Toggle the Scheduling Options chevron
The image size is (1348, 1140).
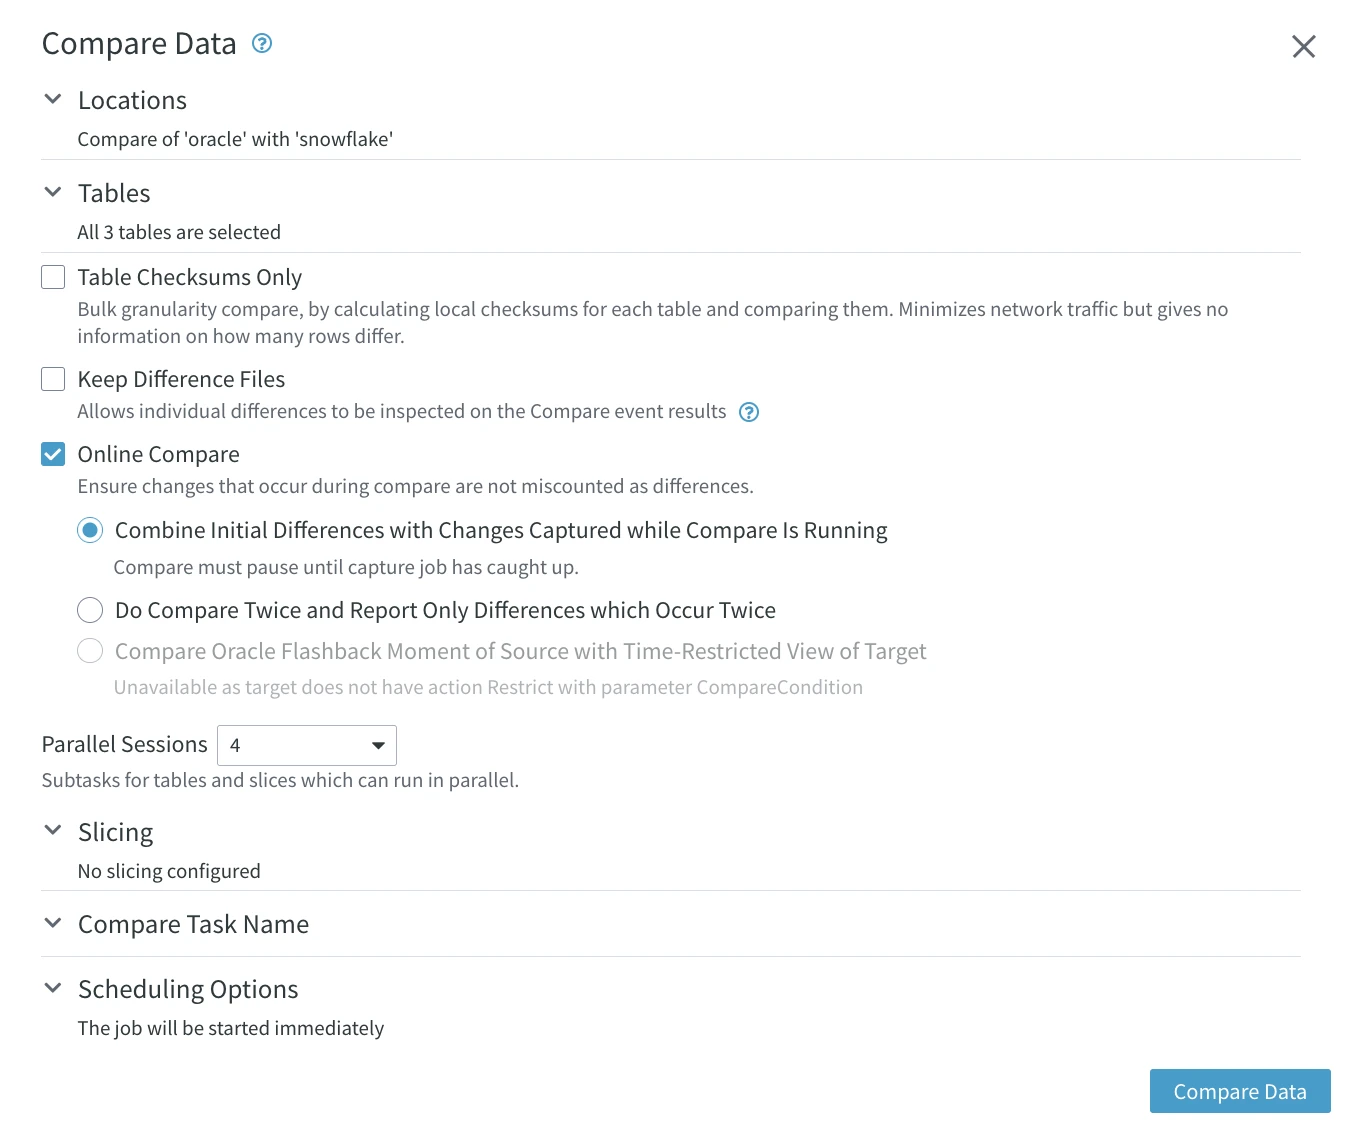53,988
